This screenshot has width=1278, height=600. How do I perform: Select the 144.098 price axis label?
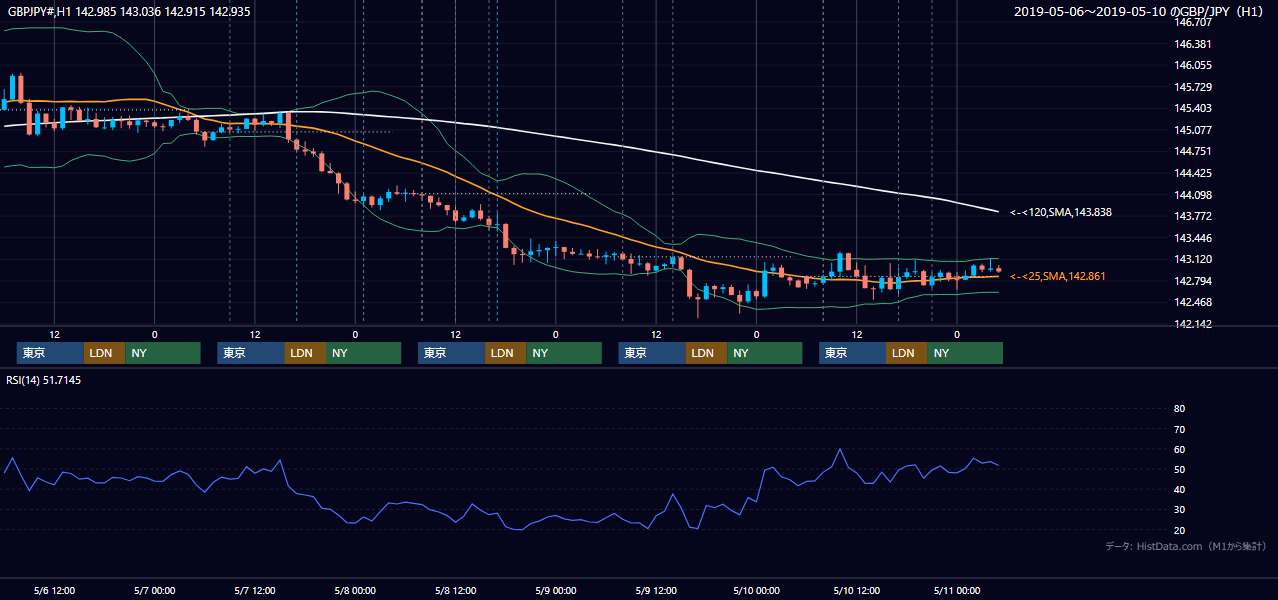tap(1192, 195)
